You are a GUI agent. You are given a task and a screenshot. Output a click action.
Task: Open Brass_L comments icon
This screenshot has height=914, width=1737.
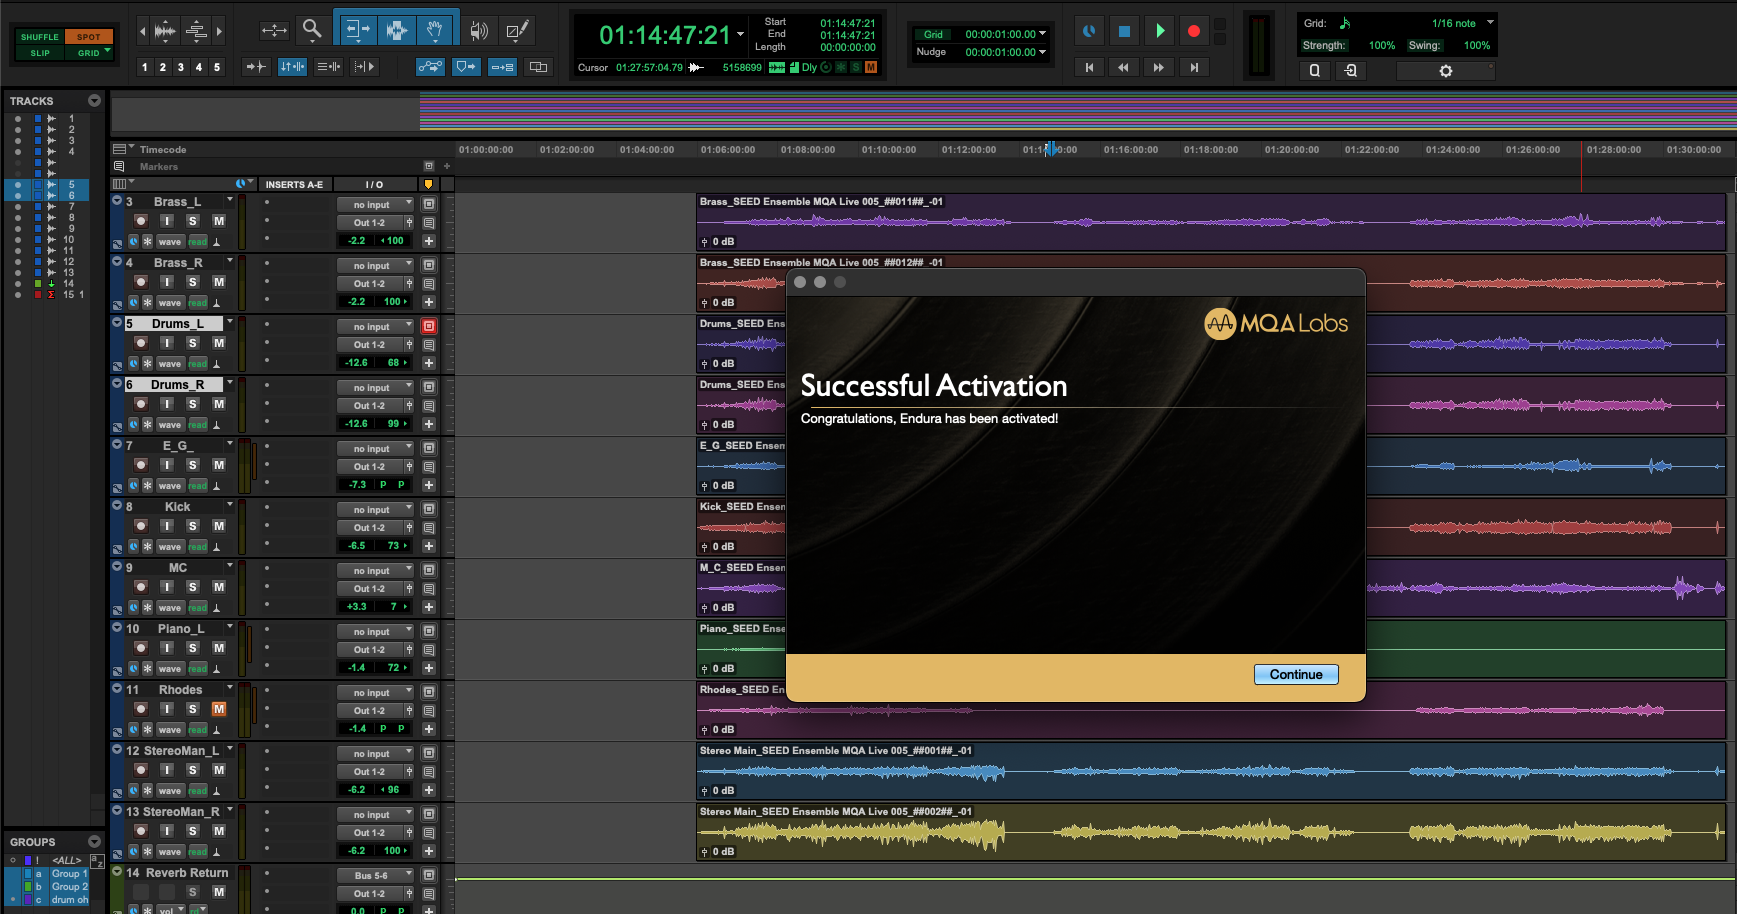pos(429,222)
